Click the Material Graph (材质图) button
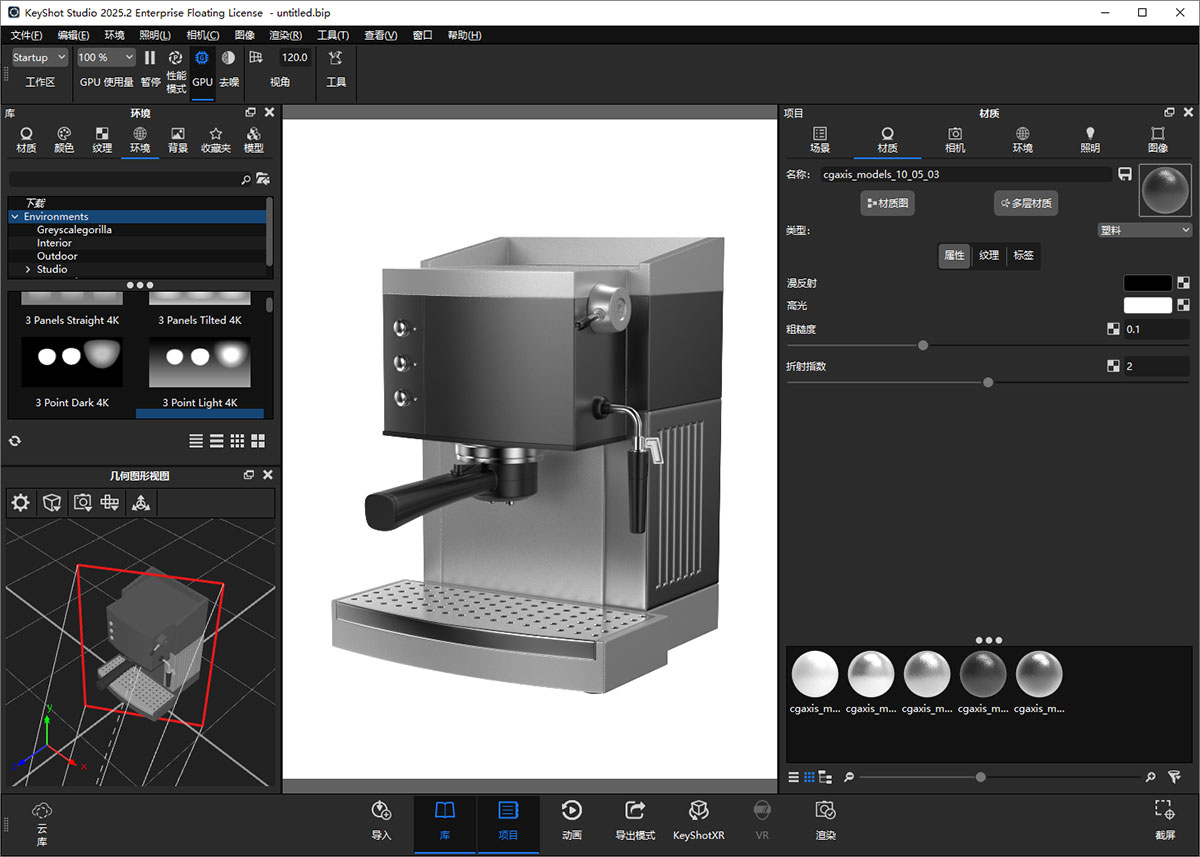The height and width of the screenshot is (857, 1200). coord(887,203)
